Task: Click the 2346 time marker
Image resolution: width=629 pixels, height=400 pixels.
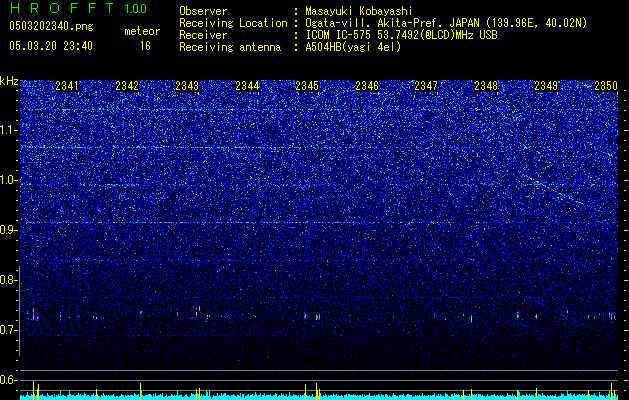Action: [367, 85]
